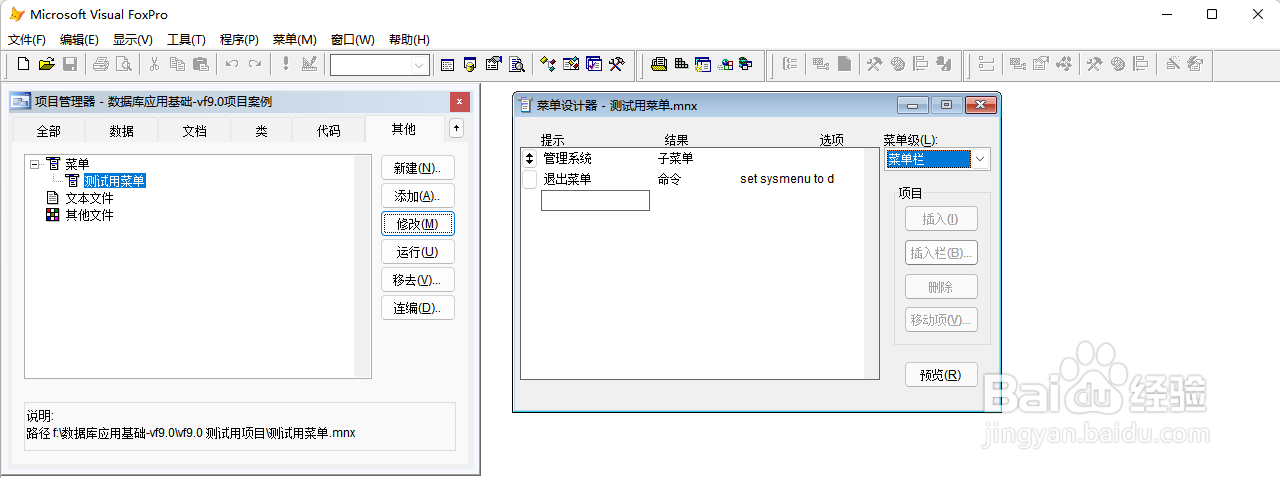This screenshot has width=1280, height=478.
Task: Click the Print toolbar icon
Action: point(100,64)
